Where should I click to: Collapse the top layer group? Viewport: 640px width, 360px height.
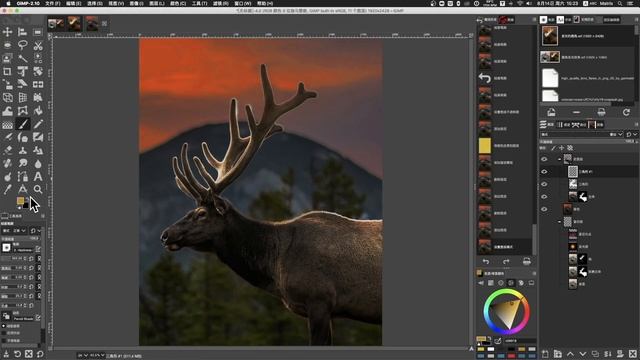pyautogui.click(x=559, y=159)
